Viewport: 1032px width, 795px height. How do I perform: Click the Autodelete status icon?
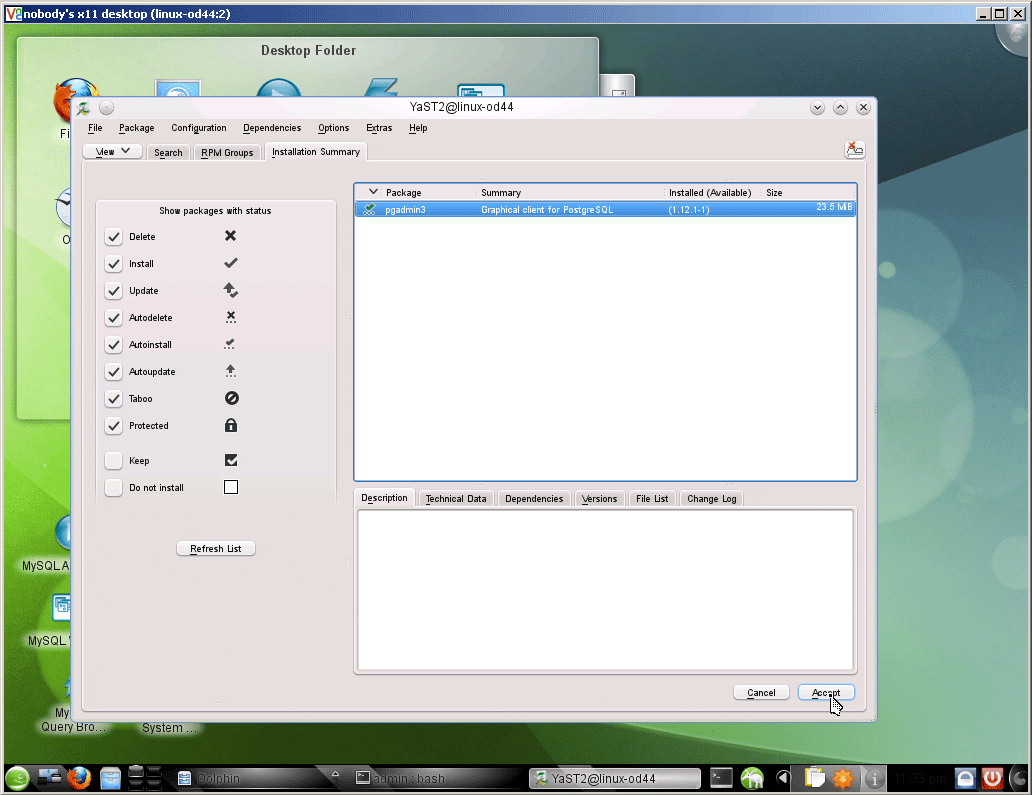pos(230,317)
